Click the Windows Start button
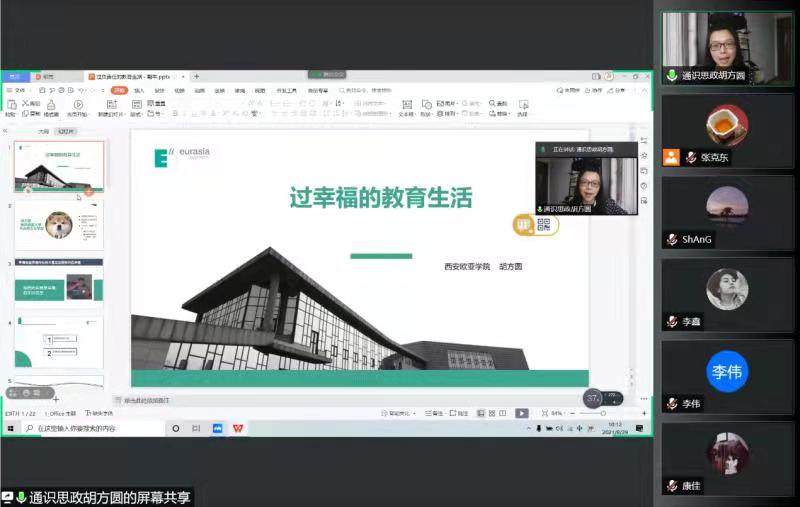 [10, 428]
